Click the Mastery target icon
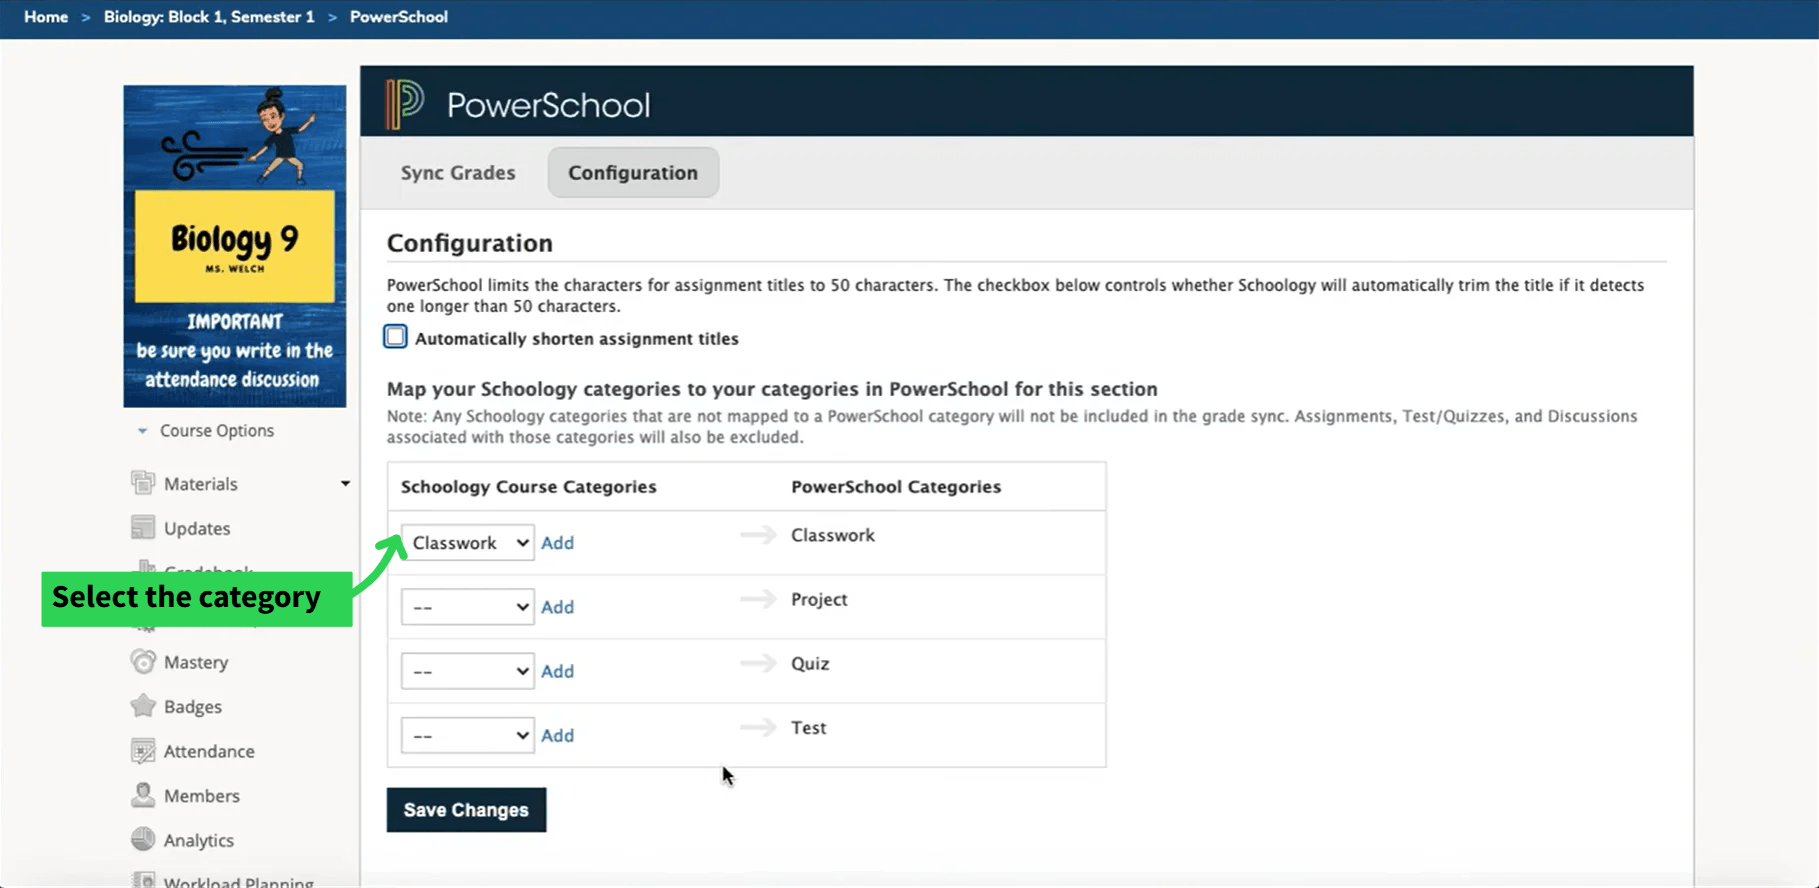 click(x=143, y=661)
